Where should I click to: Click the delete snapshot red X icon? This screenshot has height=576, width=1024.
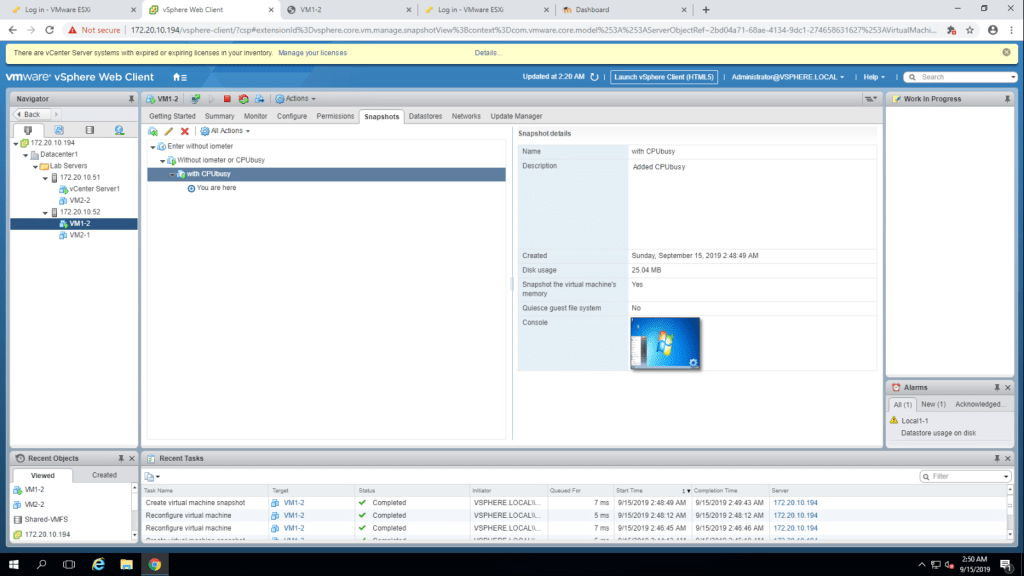point(184,131)
